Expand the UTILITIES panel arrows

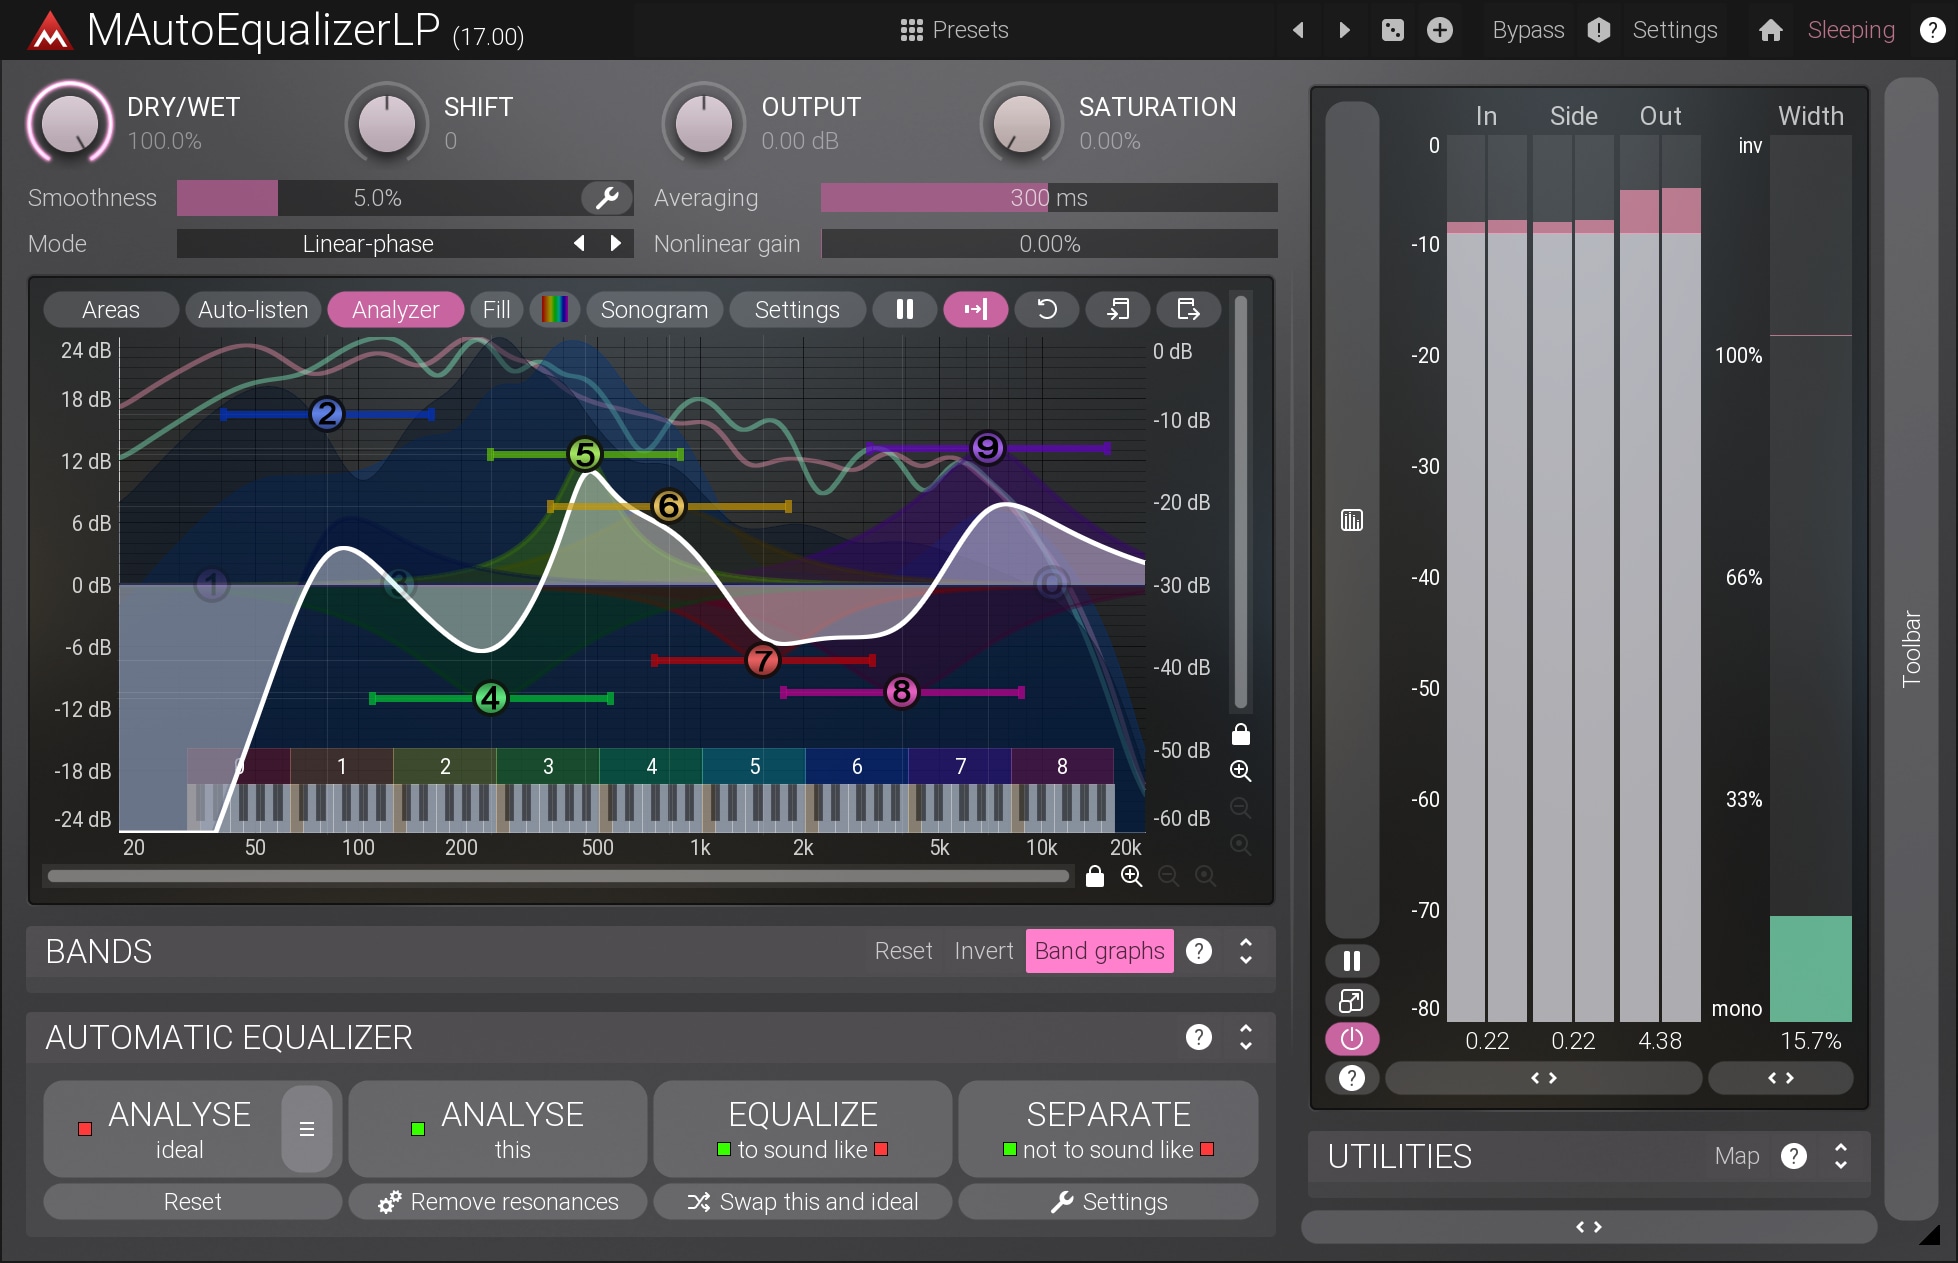tap(1840, 1157)
